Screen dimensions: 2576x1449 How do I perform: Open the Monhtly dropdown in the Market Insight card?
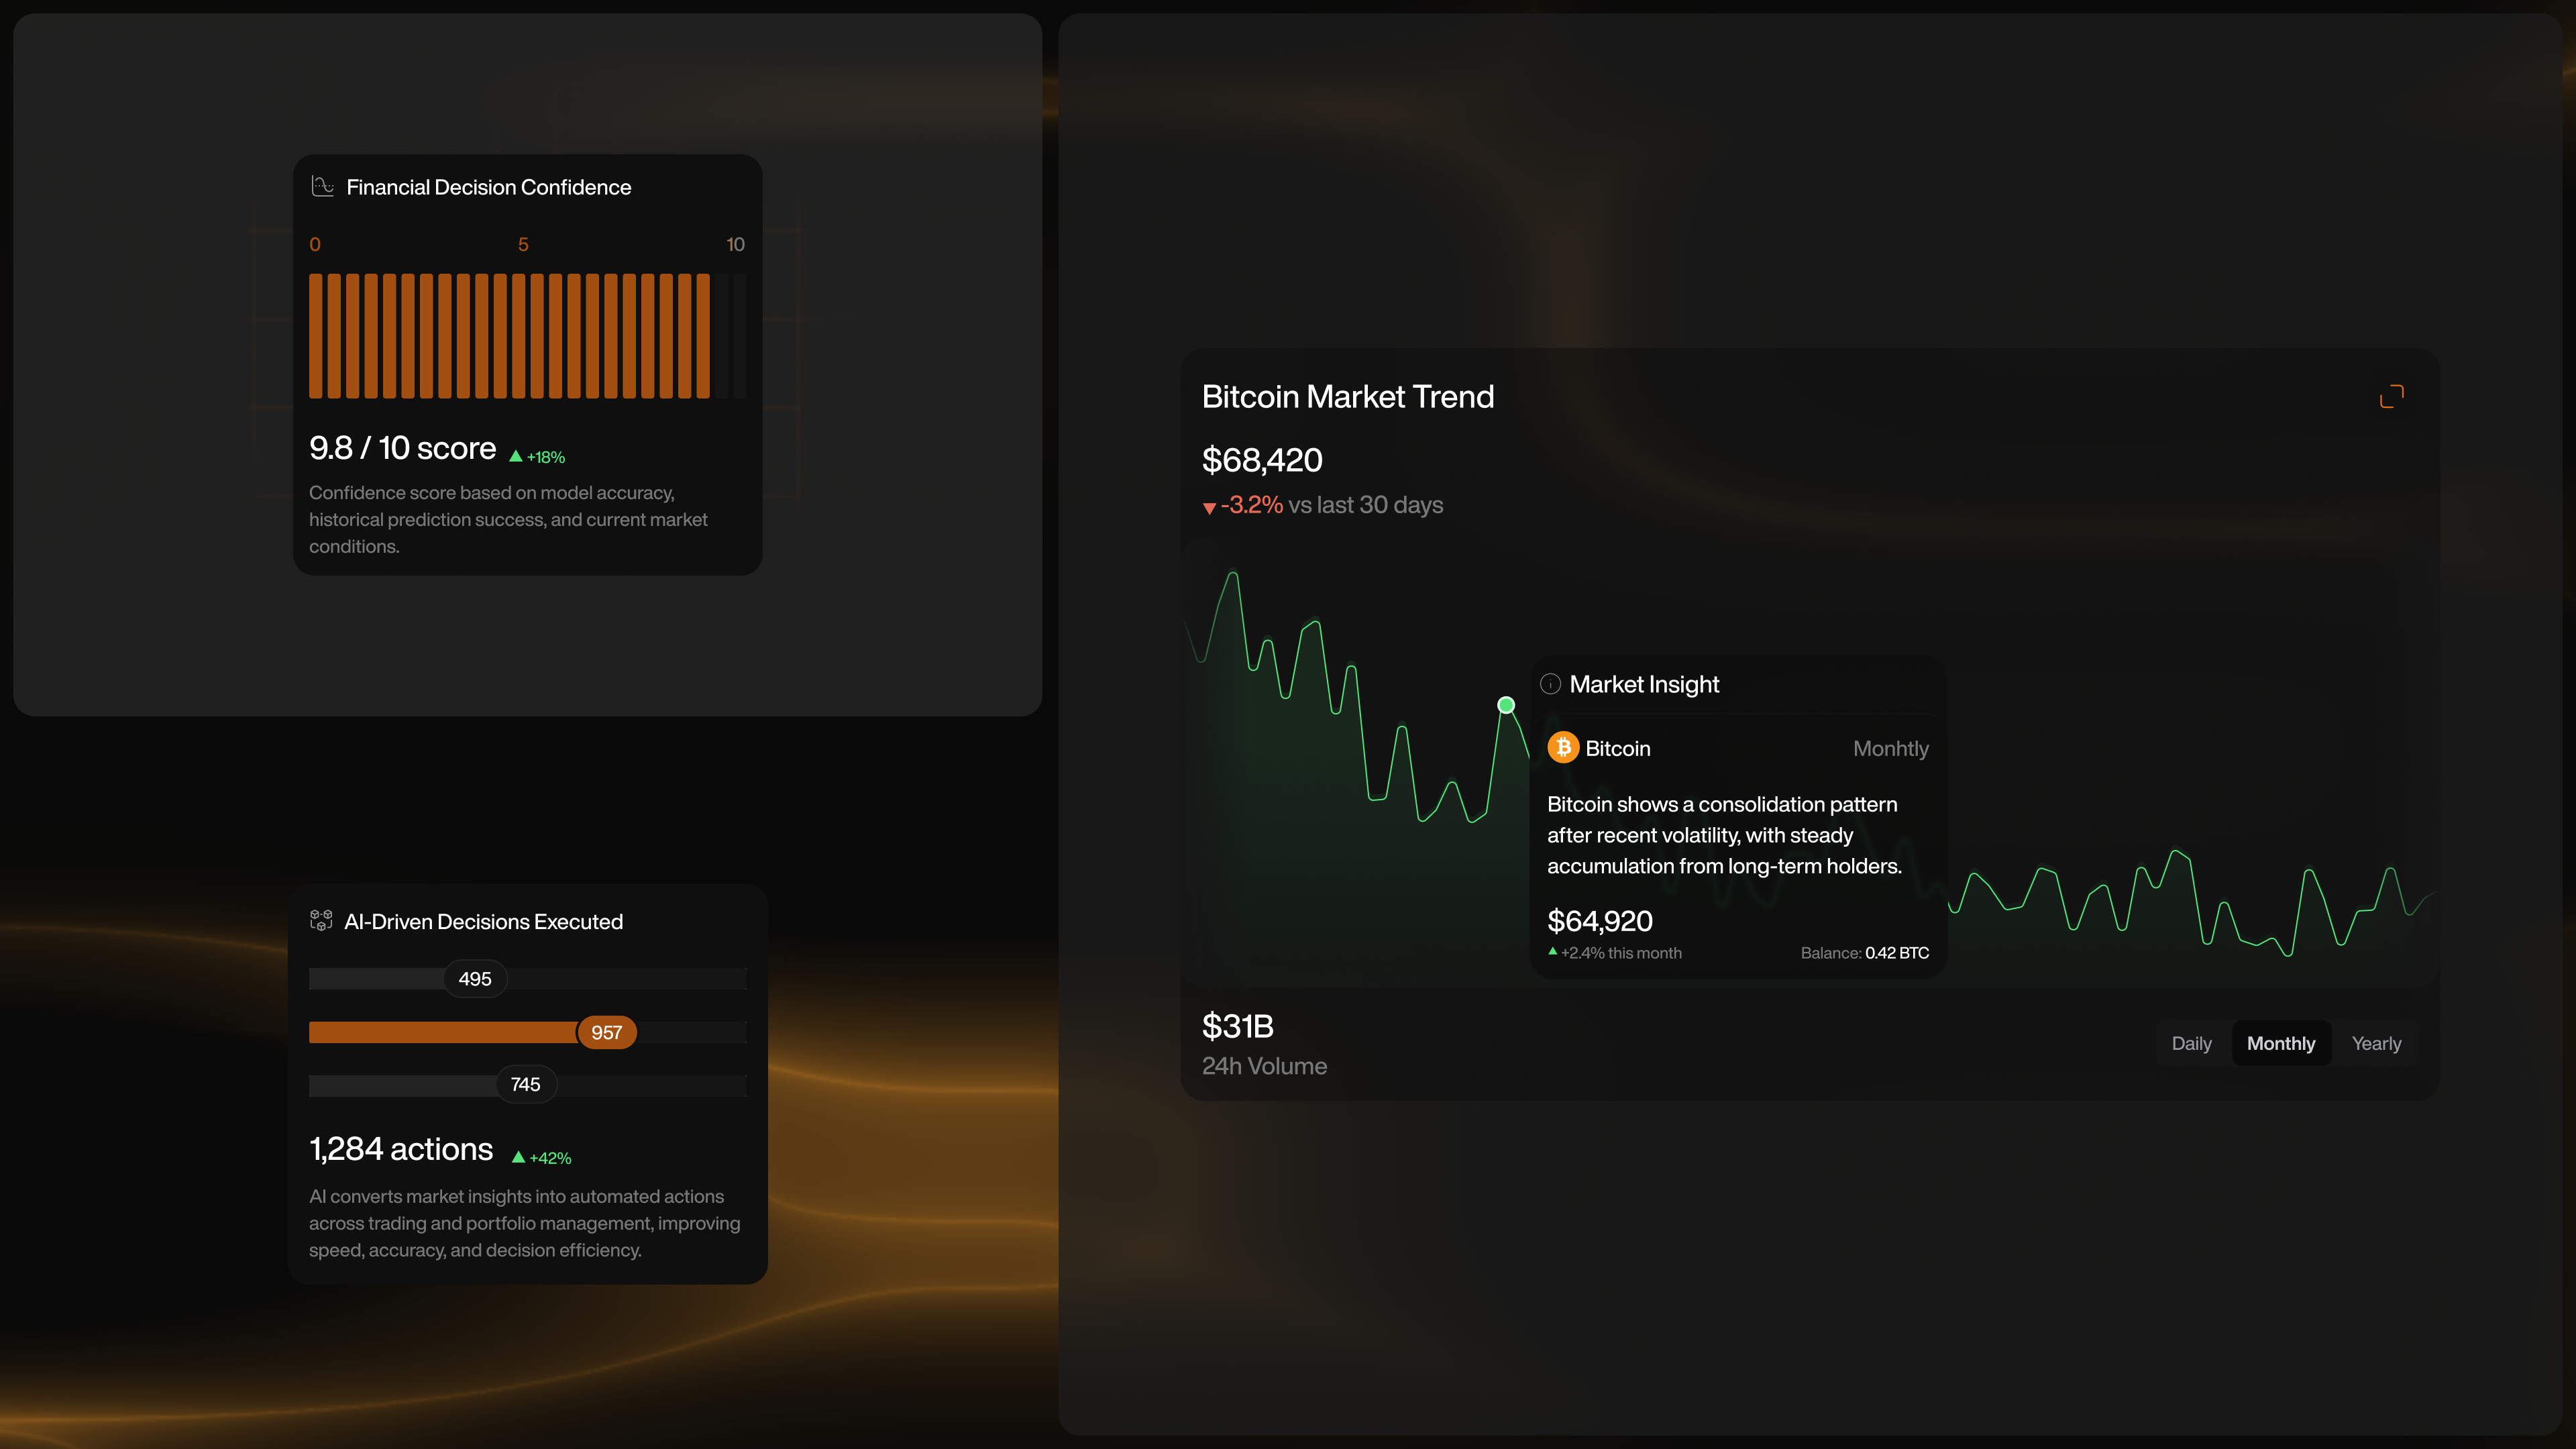pyautogui.click(x=1890, y=747)
